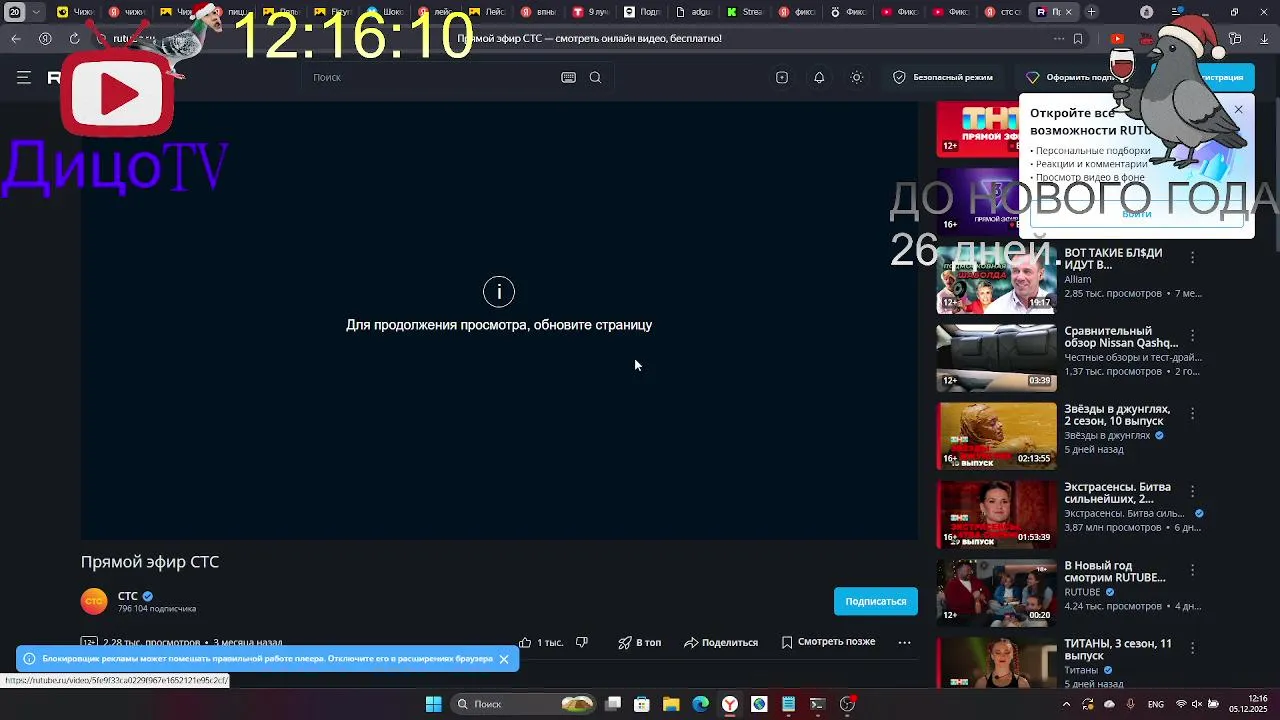Open options for Nissan review video
This screenshot has height=720, width=1280.
(x=1192, y=336)
